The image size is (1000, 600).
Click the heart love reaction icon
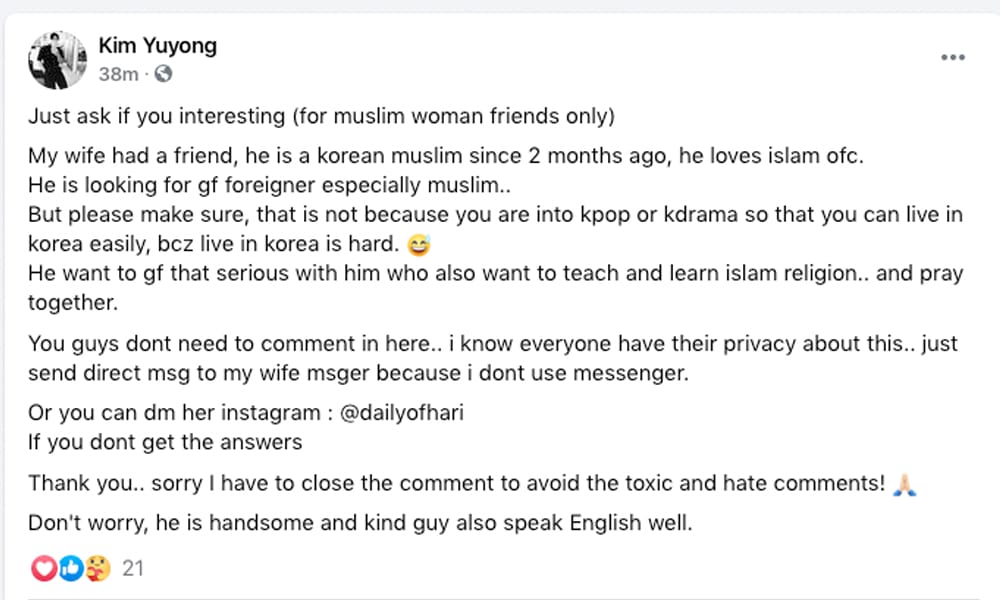tap(45, 568)
